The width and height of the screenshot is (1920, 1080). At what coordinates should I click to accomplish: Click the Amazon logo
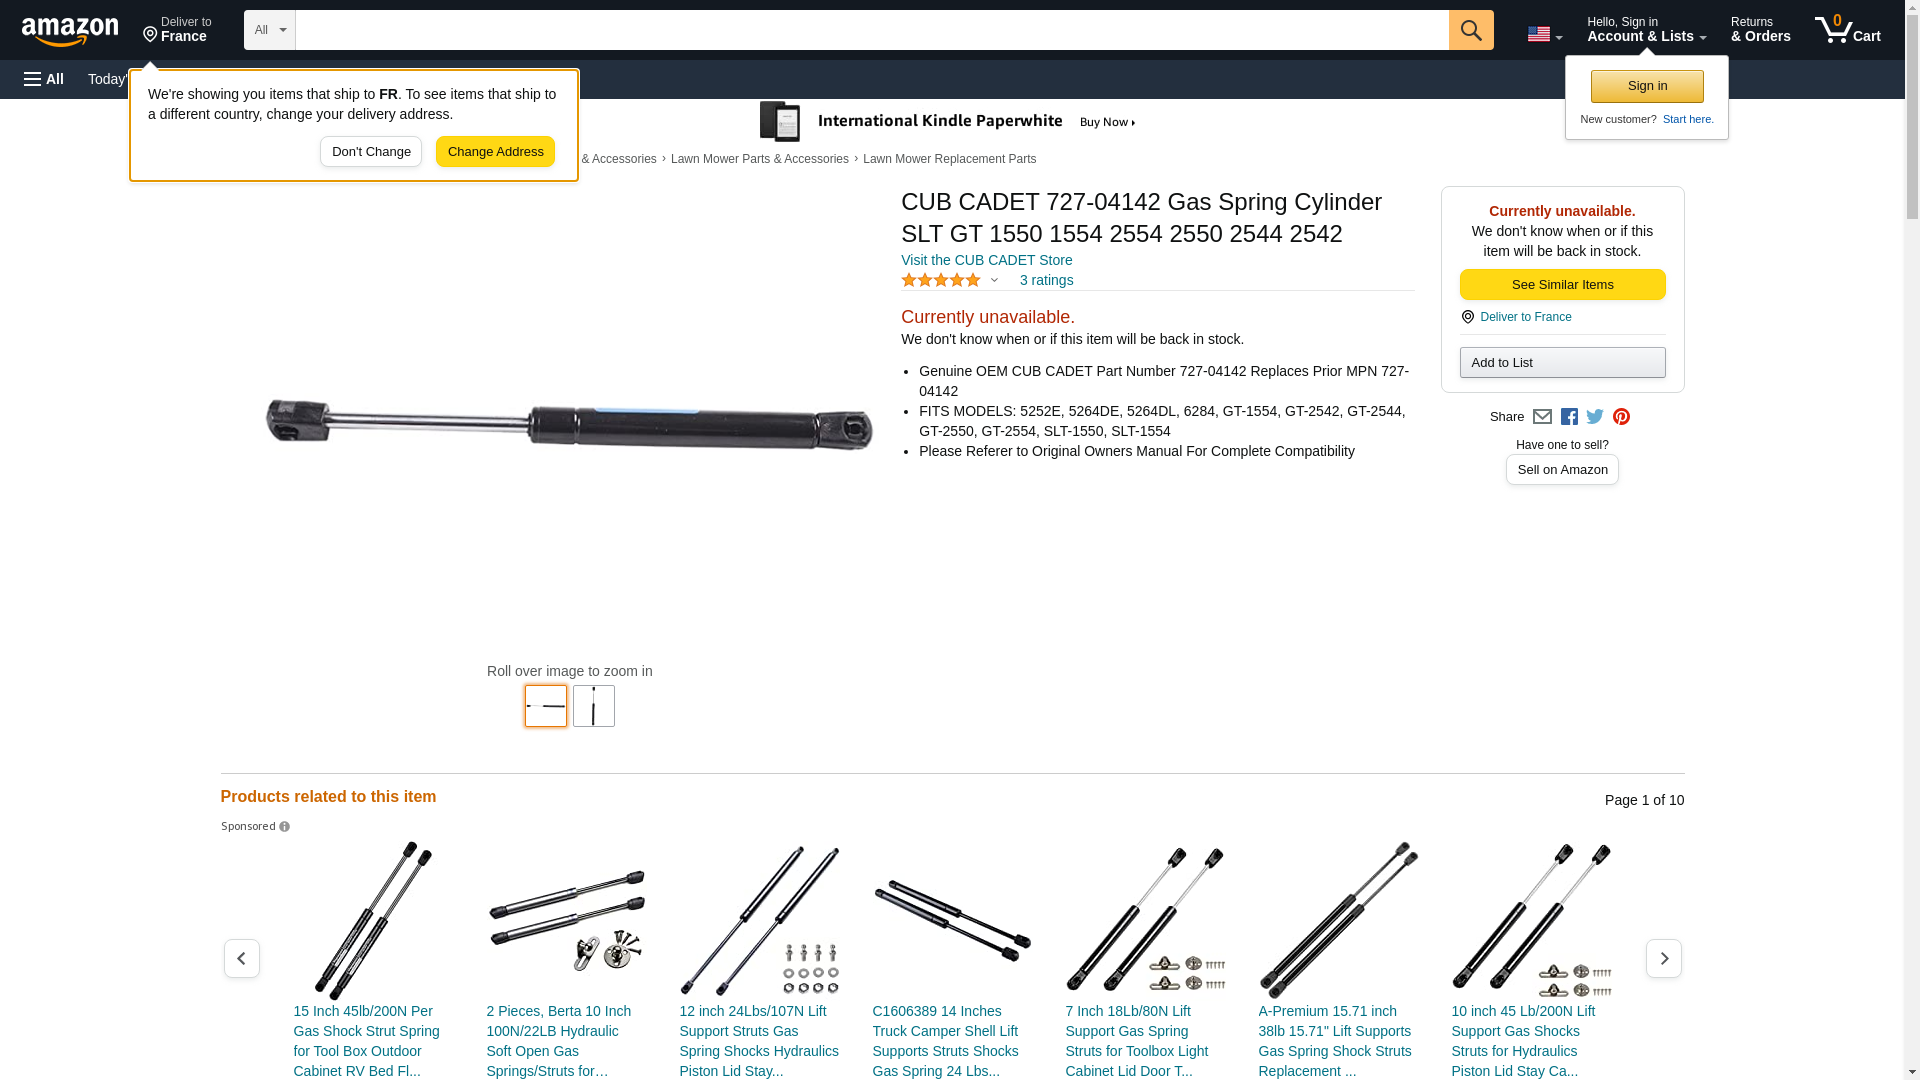[70, 31]
